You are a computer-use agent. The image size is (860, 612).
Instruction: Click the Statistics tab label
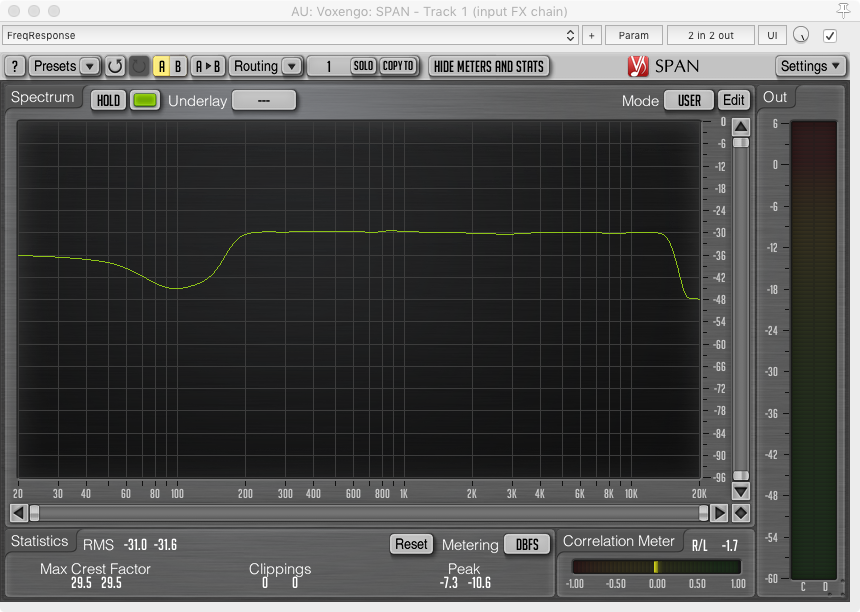pyautogui.click(x=39, y=541)
